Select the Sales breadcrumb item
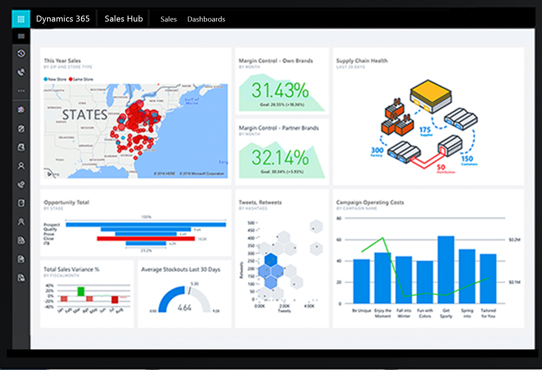542x370 pixels. tap(168, 19)
